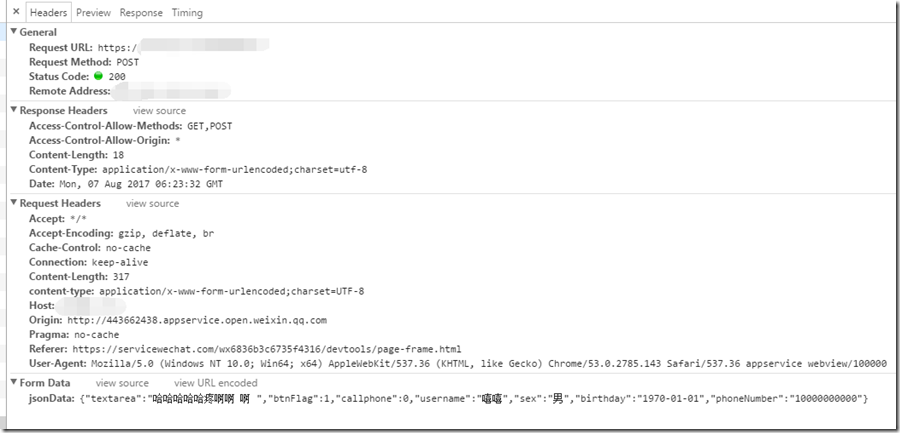Collapse the Response Headers section
900x433 pixels.
14,110
